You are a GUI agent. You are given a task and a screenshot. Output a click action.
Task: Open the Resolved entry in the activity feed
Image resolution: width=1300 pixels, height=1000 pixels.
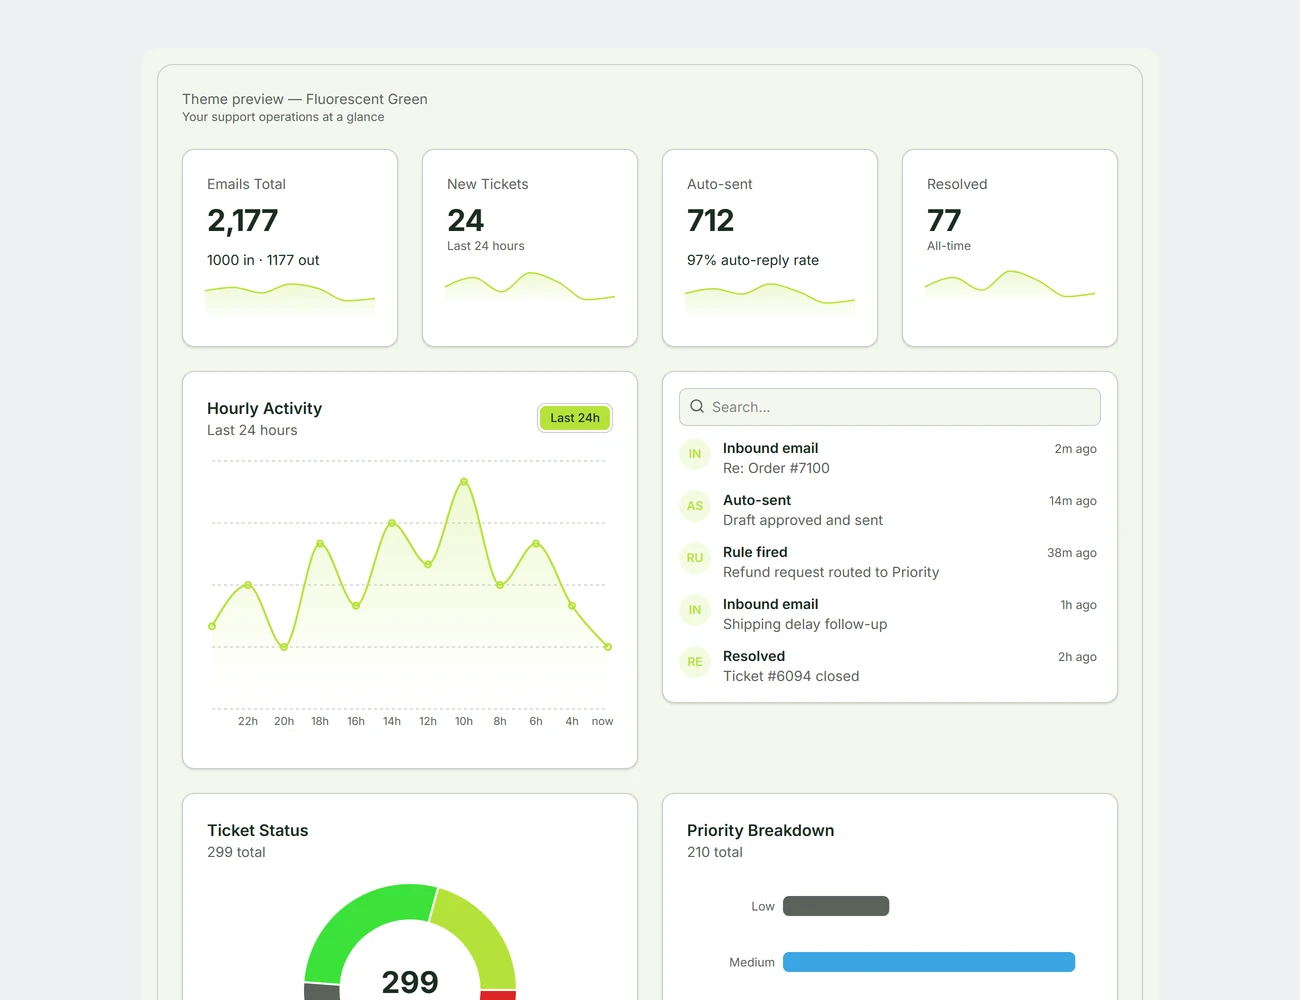click(754, 656)
